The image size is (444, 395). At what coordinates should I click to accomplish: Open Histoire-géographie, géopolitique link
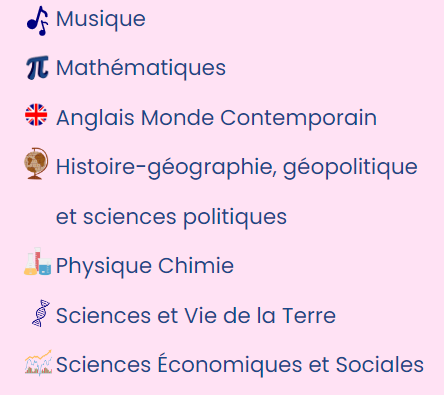click(x=237, y=168)
